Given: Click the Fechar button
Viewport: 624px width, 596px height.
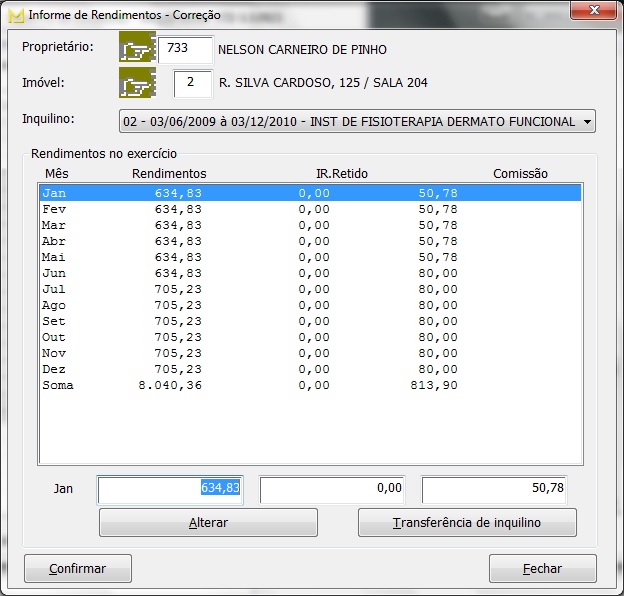Looking at the screenshot, I should pyautogui.click(x=542, y=568).
